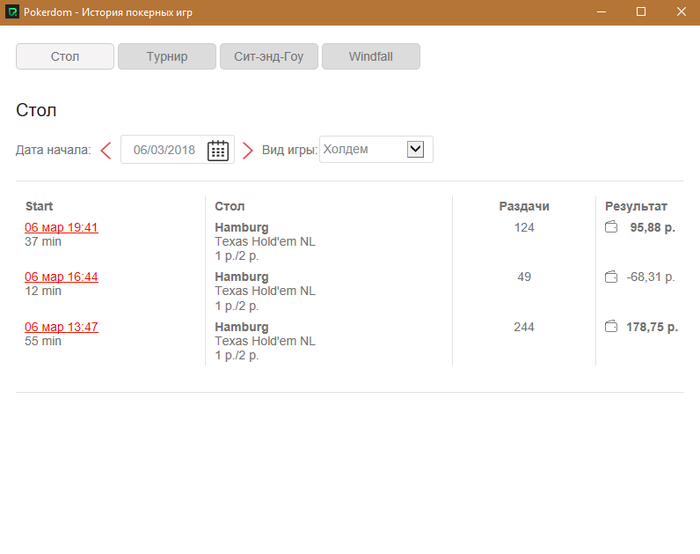Click the Вид игры label

coord(289,150)
